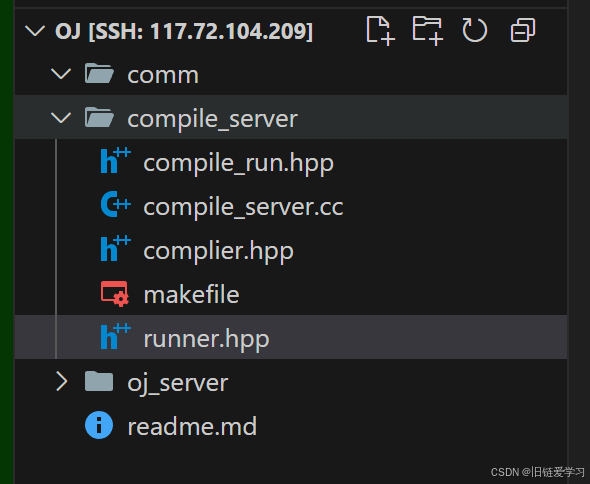590x484 pixels.
Task: Click the compile_server.cc C++ file icon
Action: pos(115,204)
